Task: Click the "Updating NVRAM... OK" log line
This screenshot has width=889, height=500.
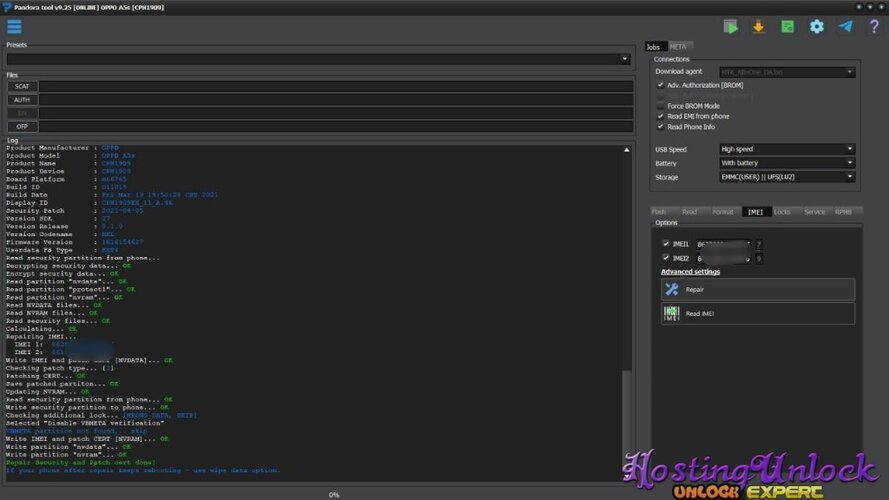Action: point(48,392)
